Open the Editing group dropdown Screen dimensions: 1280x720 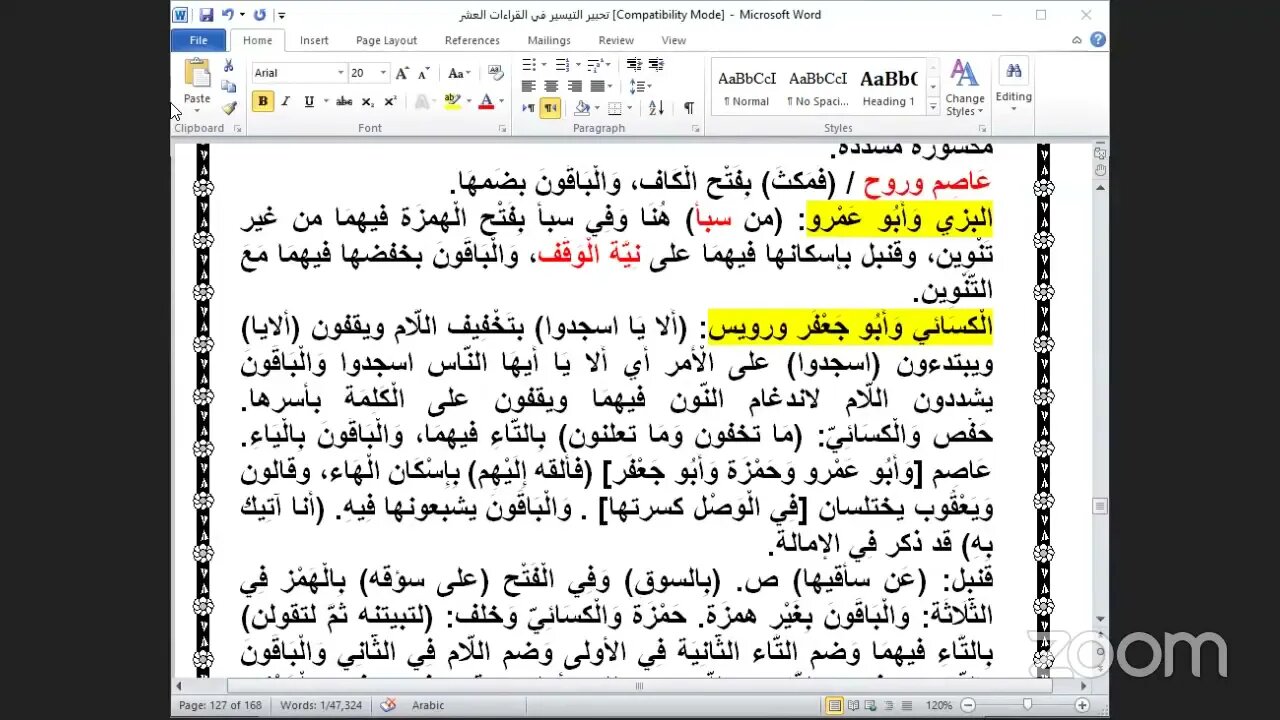1013,84
